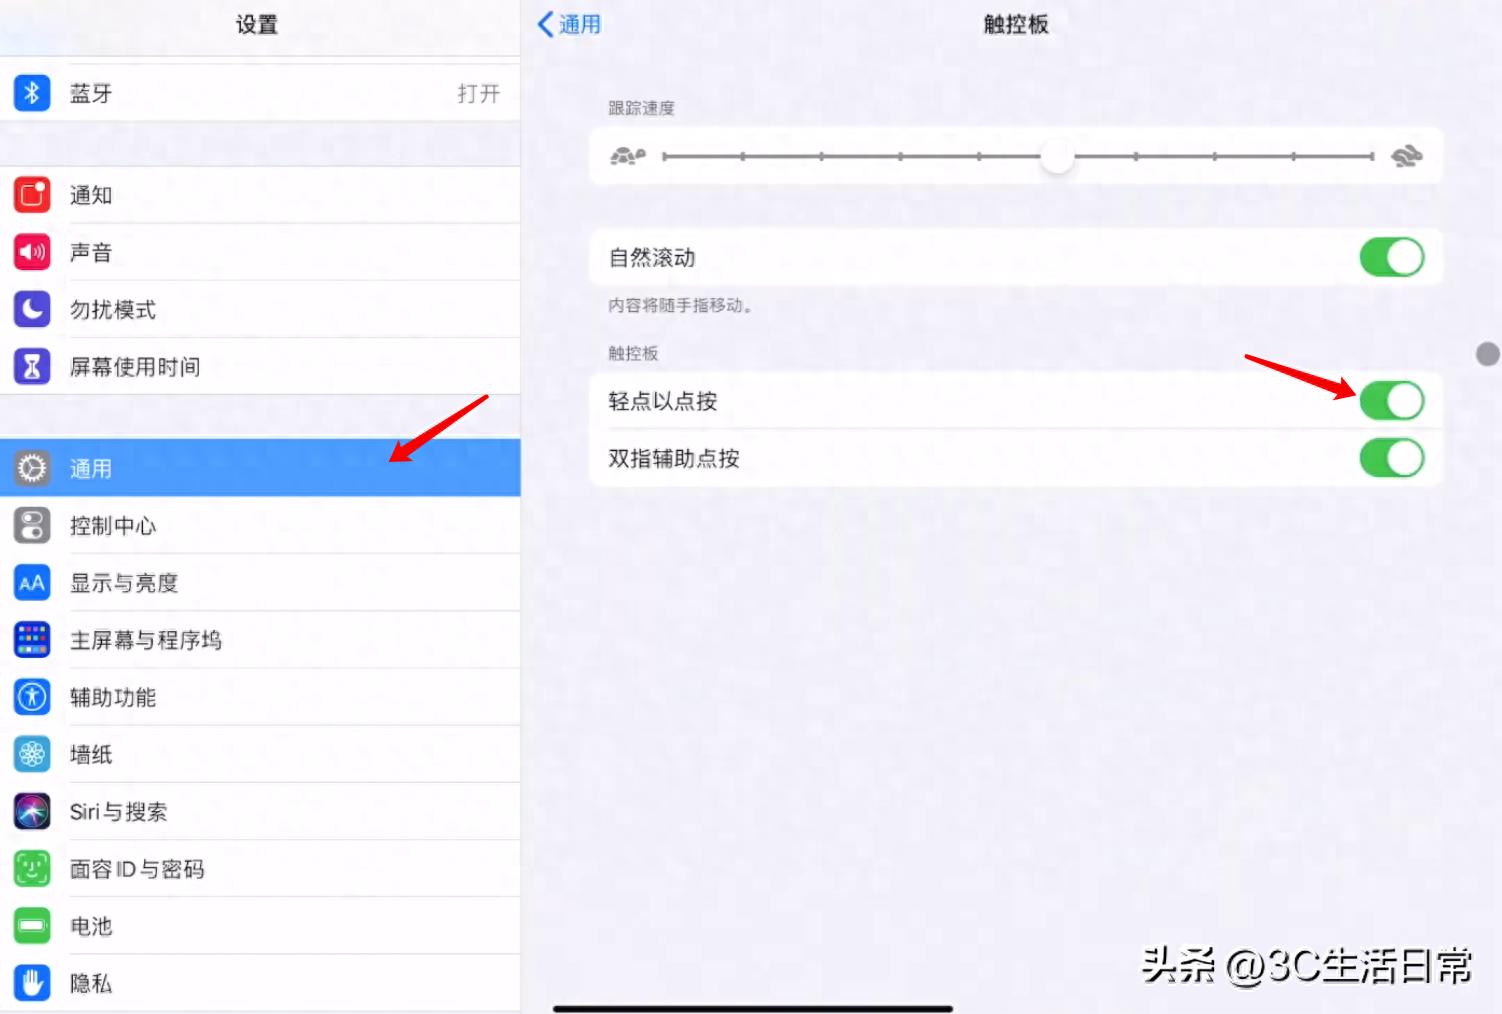Screen dimensions: 1502x1014
Task: Click the 通用 back button
Action: point(569,24)
